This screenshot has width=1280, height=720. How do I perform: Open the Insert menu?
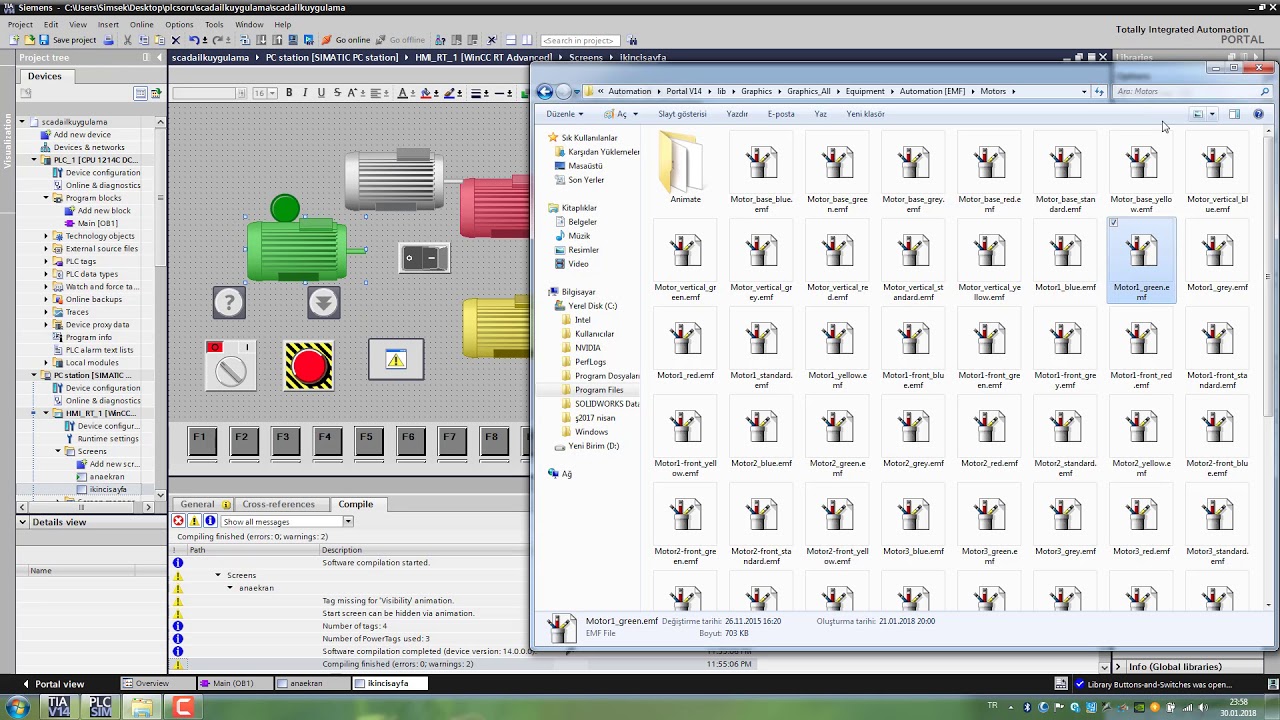pyautogui.click(x=108, y=24)
